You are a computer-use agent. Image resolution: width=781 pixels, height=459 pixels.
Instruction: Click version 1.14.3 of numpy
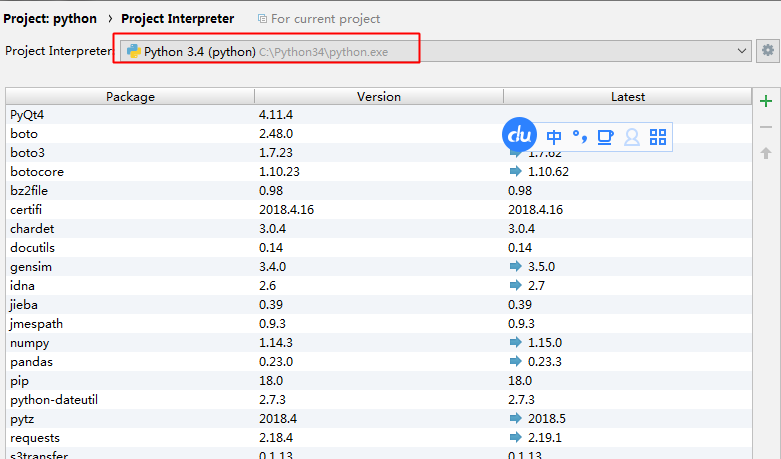click(x=275, y=343)
